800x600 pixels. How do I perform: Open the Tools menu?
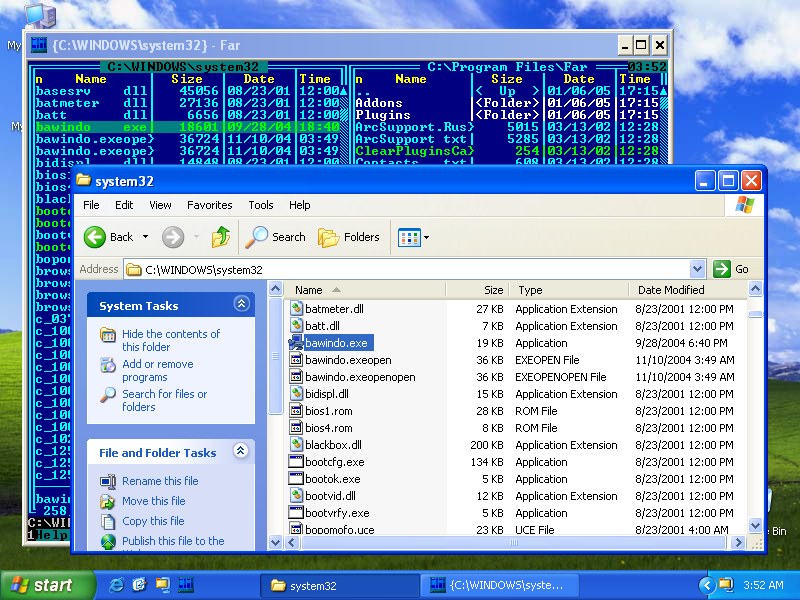coord(261,205)
